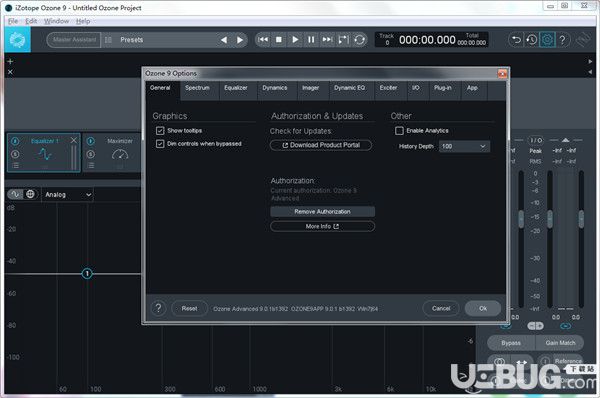Viewport: 600px width, 398px height.
Task: Go to previous preset arrow
Action: (224, 40)
